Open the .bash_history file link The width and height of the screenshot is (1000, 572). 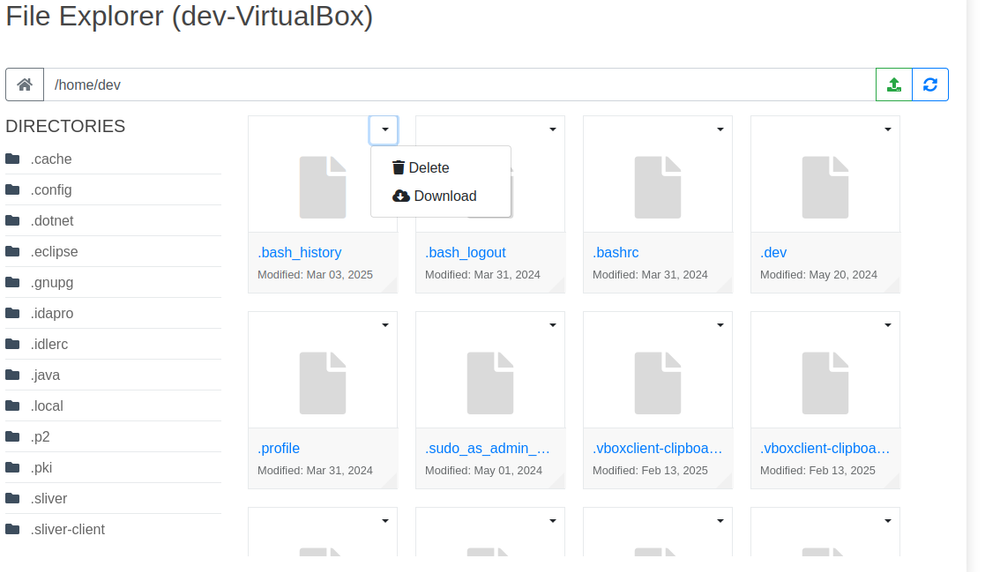299,253
